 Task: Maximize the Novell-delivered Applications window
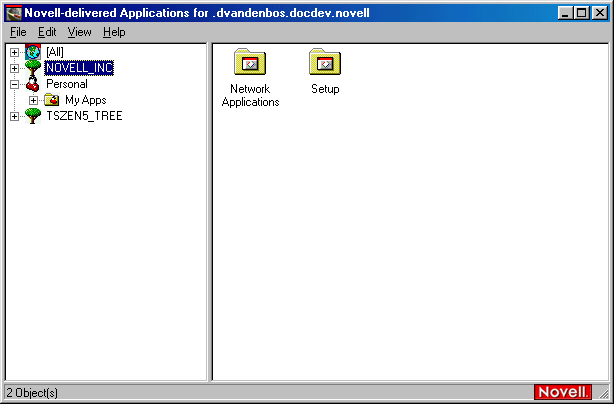tap(582, 13)
